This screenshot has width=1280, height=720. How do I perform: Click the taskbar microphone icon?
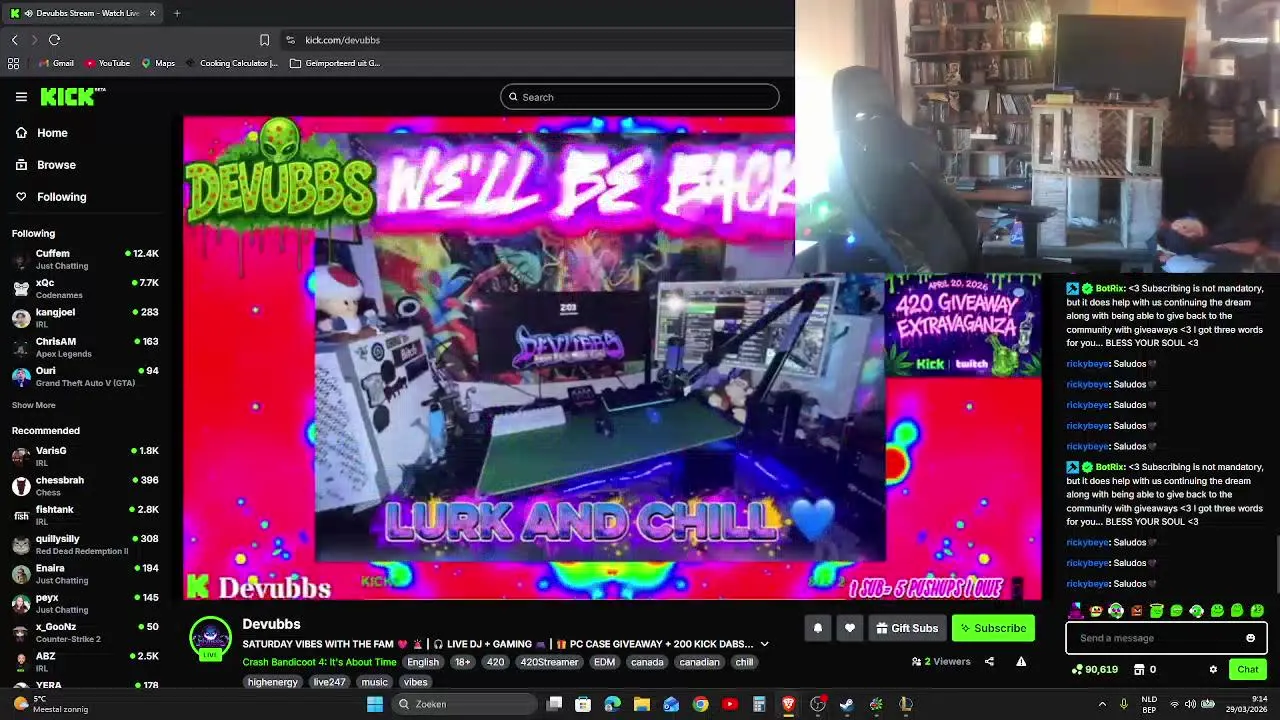[x=1124, y=704]
